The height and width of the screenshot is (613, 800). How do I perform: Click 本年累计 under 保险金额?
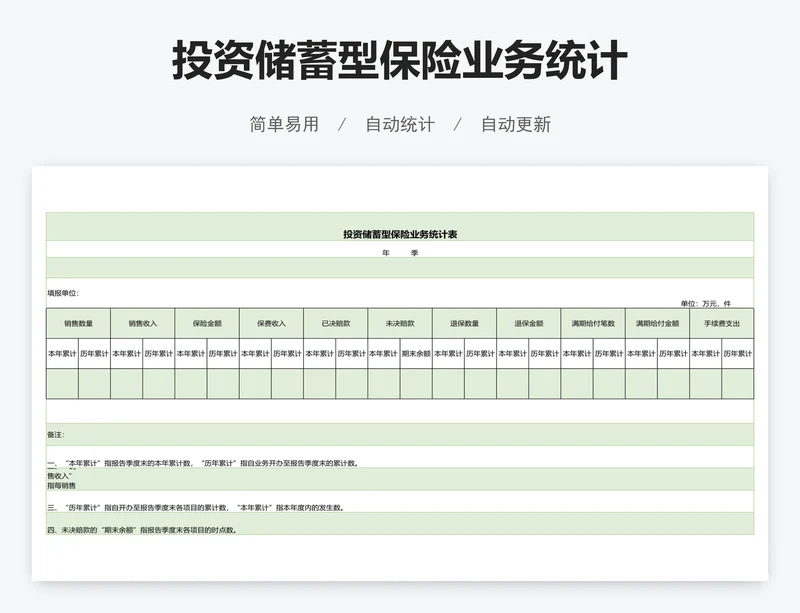click(191, 353)
